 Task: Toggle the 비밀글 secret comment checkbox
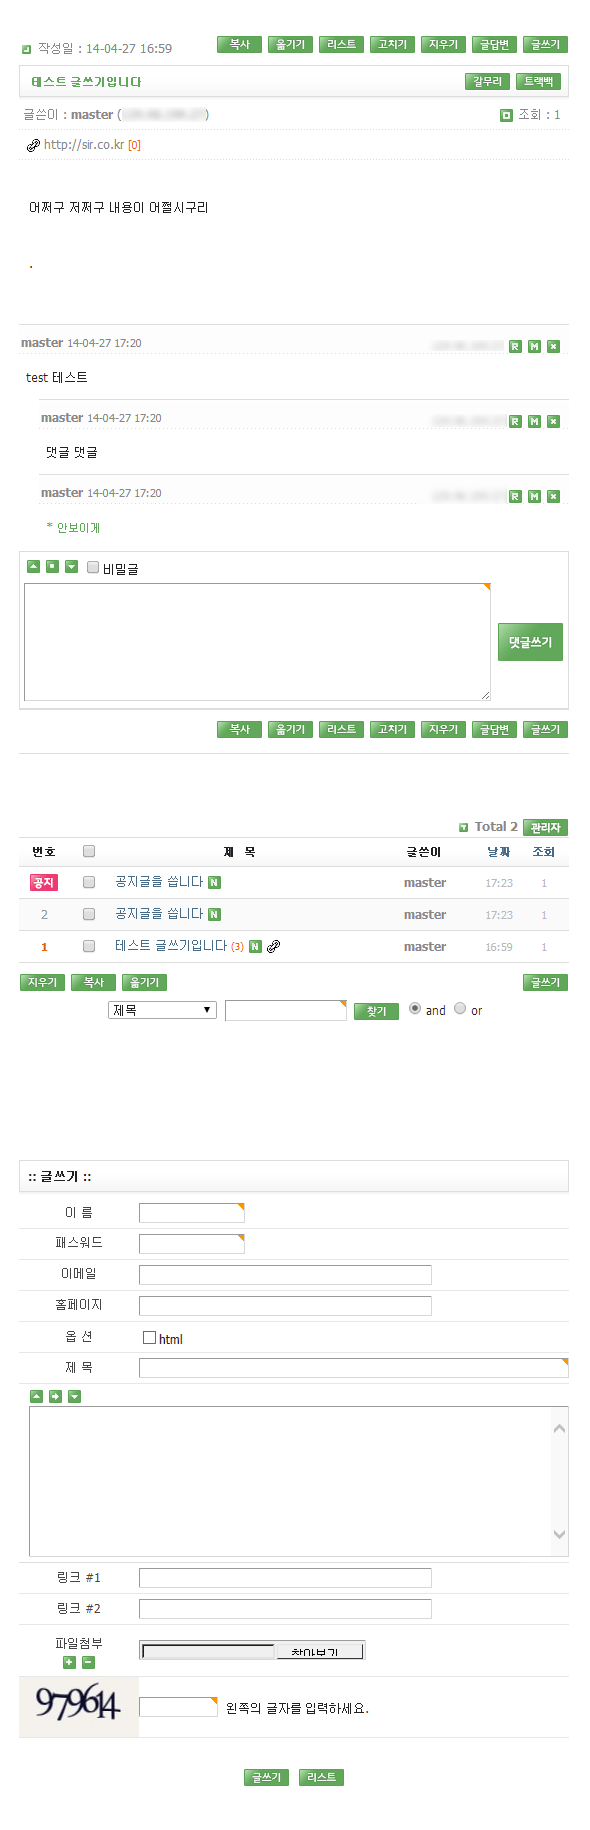93,567
